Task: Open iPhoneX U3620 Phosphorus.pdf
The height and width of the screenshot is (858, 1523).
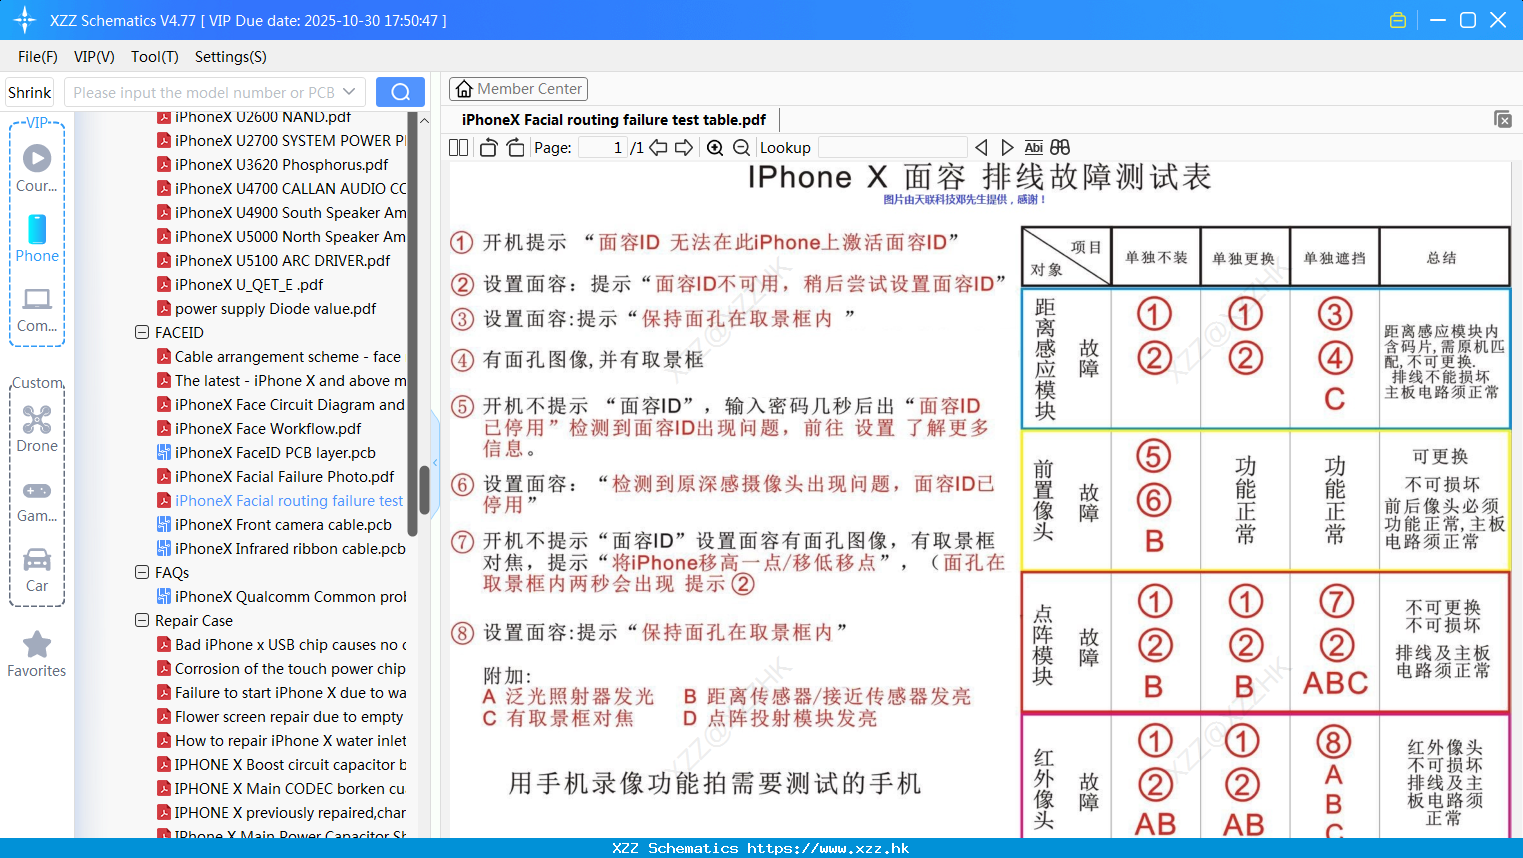Action: 272,164
